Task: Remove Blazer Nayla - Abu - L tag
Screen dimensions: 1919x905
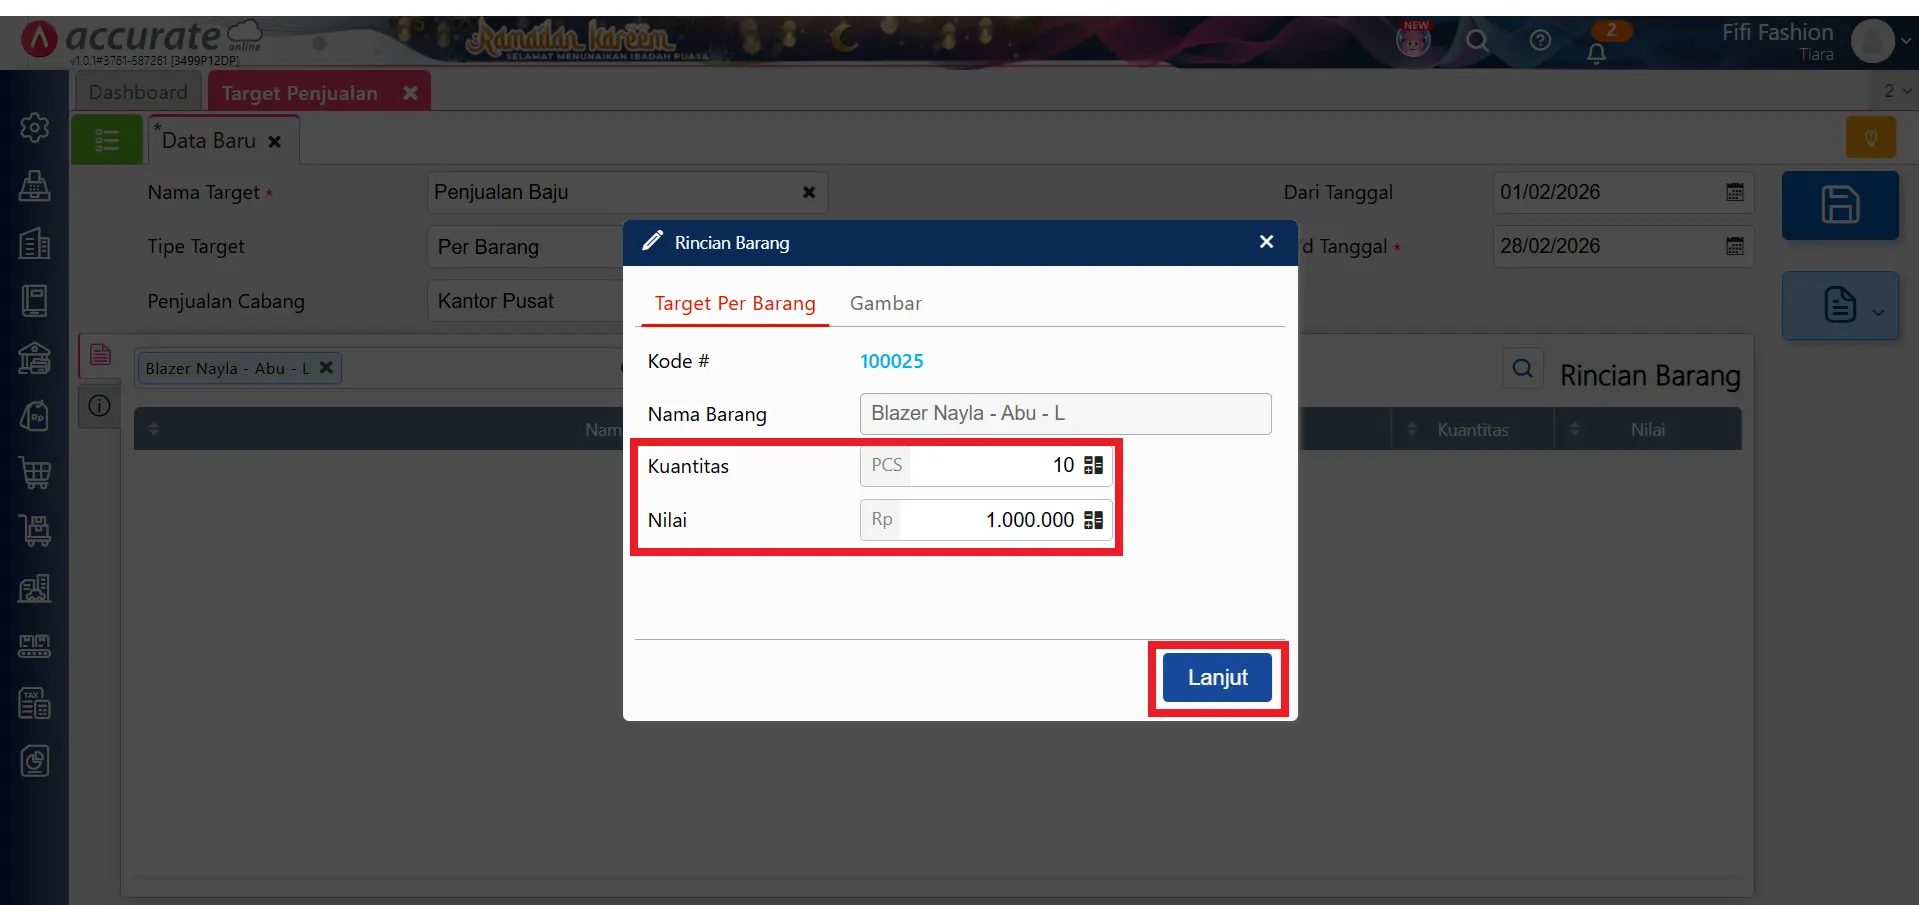Action: [326, 368]
